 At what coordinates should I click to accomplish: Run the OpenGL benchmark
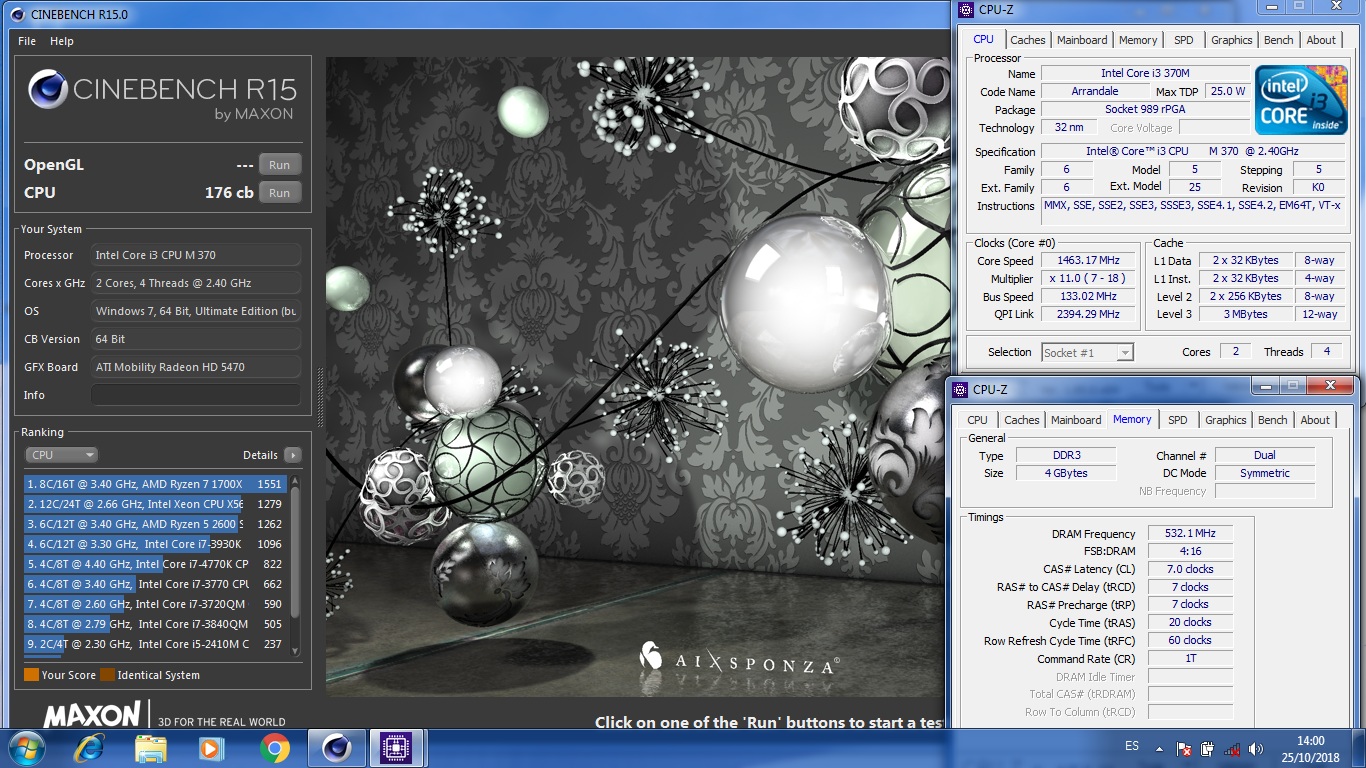click(x=279, y=165)
